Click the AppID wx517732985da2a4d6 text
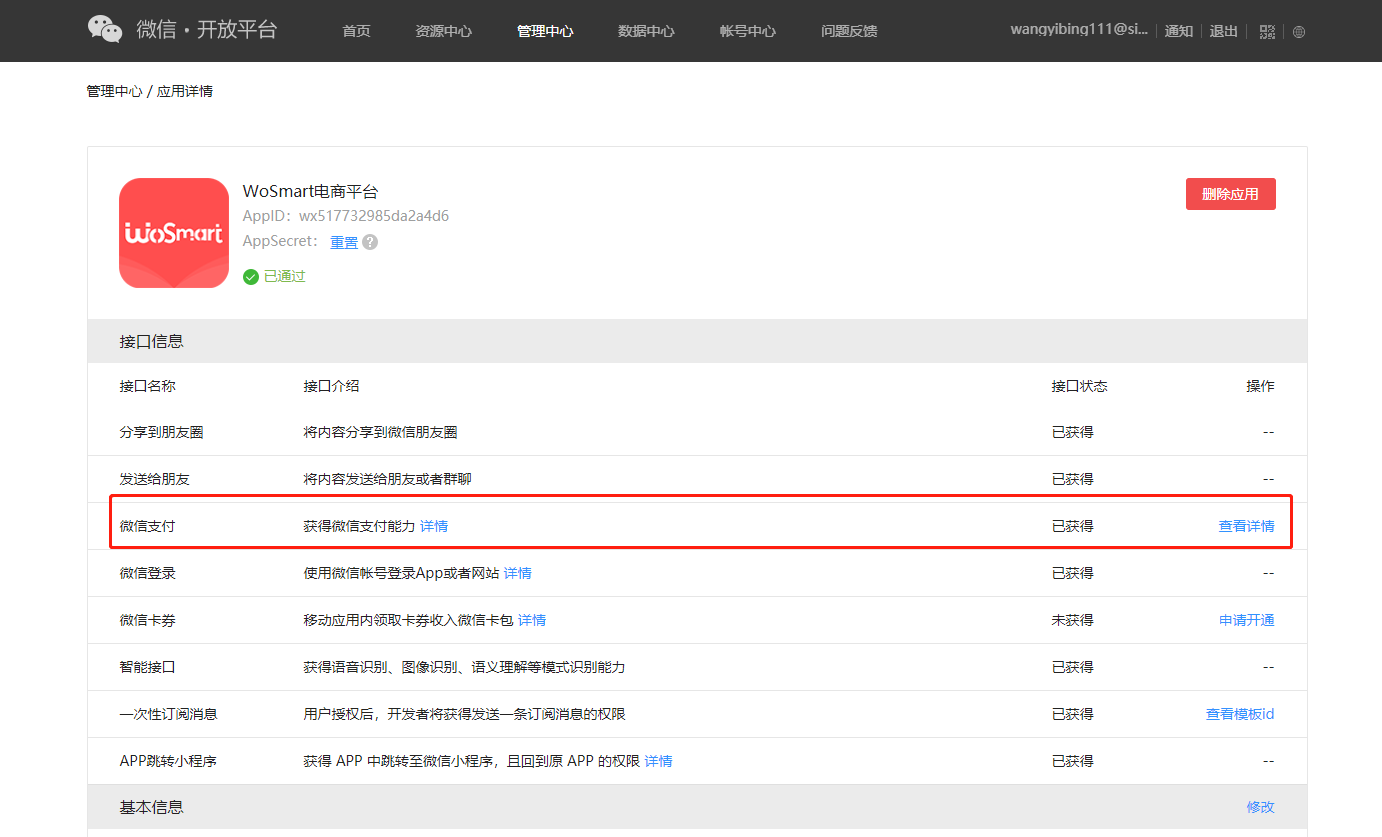This screenshot has height=837, width=1382. (x=346, y=216)
